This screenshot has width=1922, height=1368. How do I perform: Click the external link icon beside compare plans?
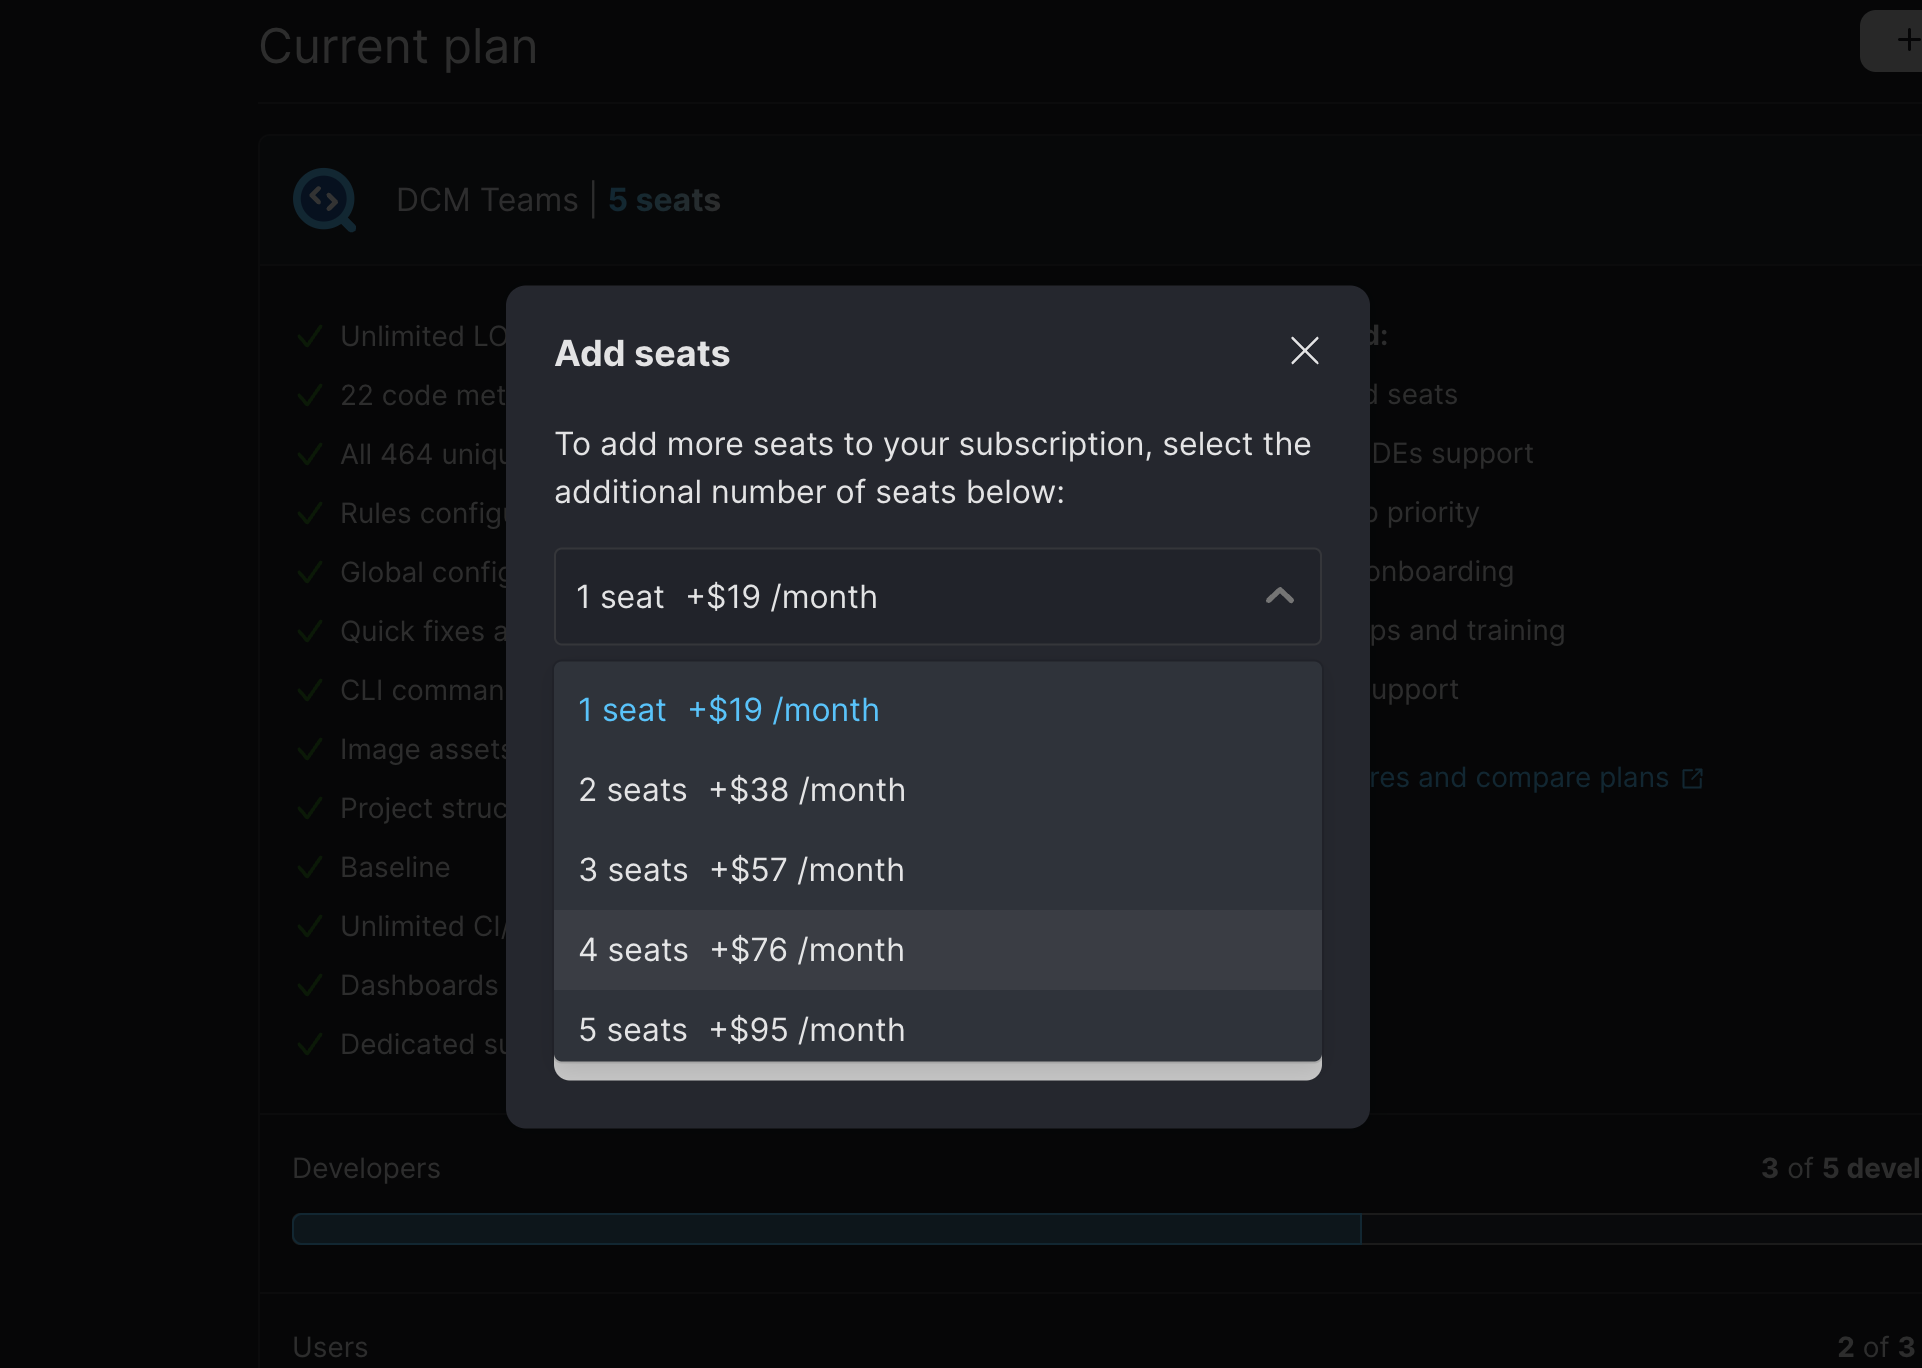coord(1692,779)
